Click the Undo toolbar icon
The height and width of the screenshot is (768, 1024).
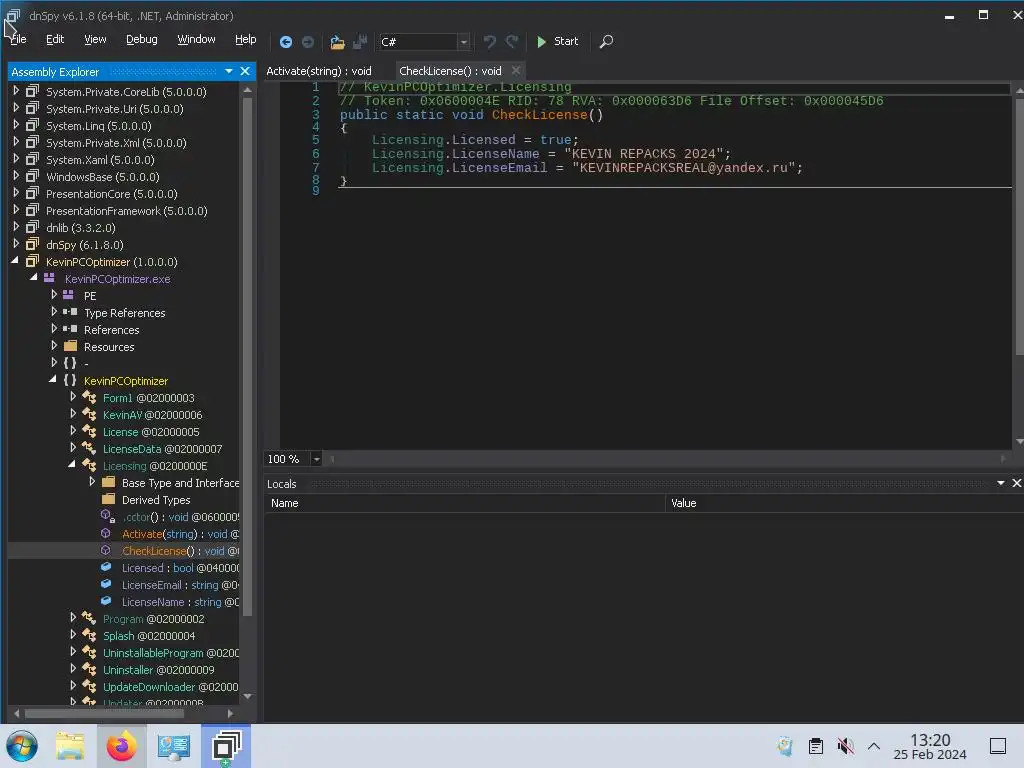click(x=489, y=42)
